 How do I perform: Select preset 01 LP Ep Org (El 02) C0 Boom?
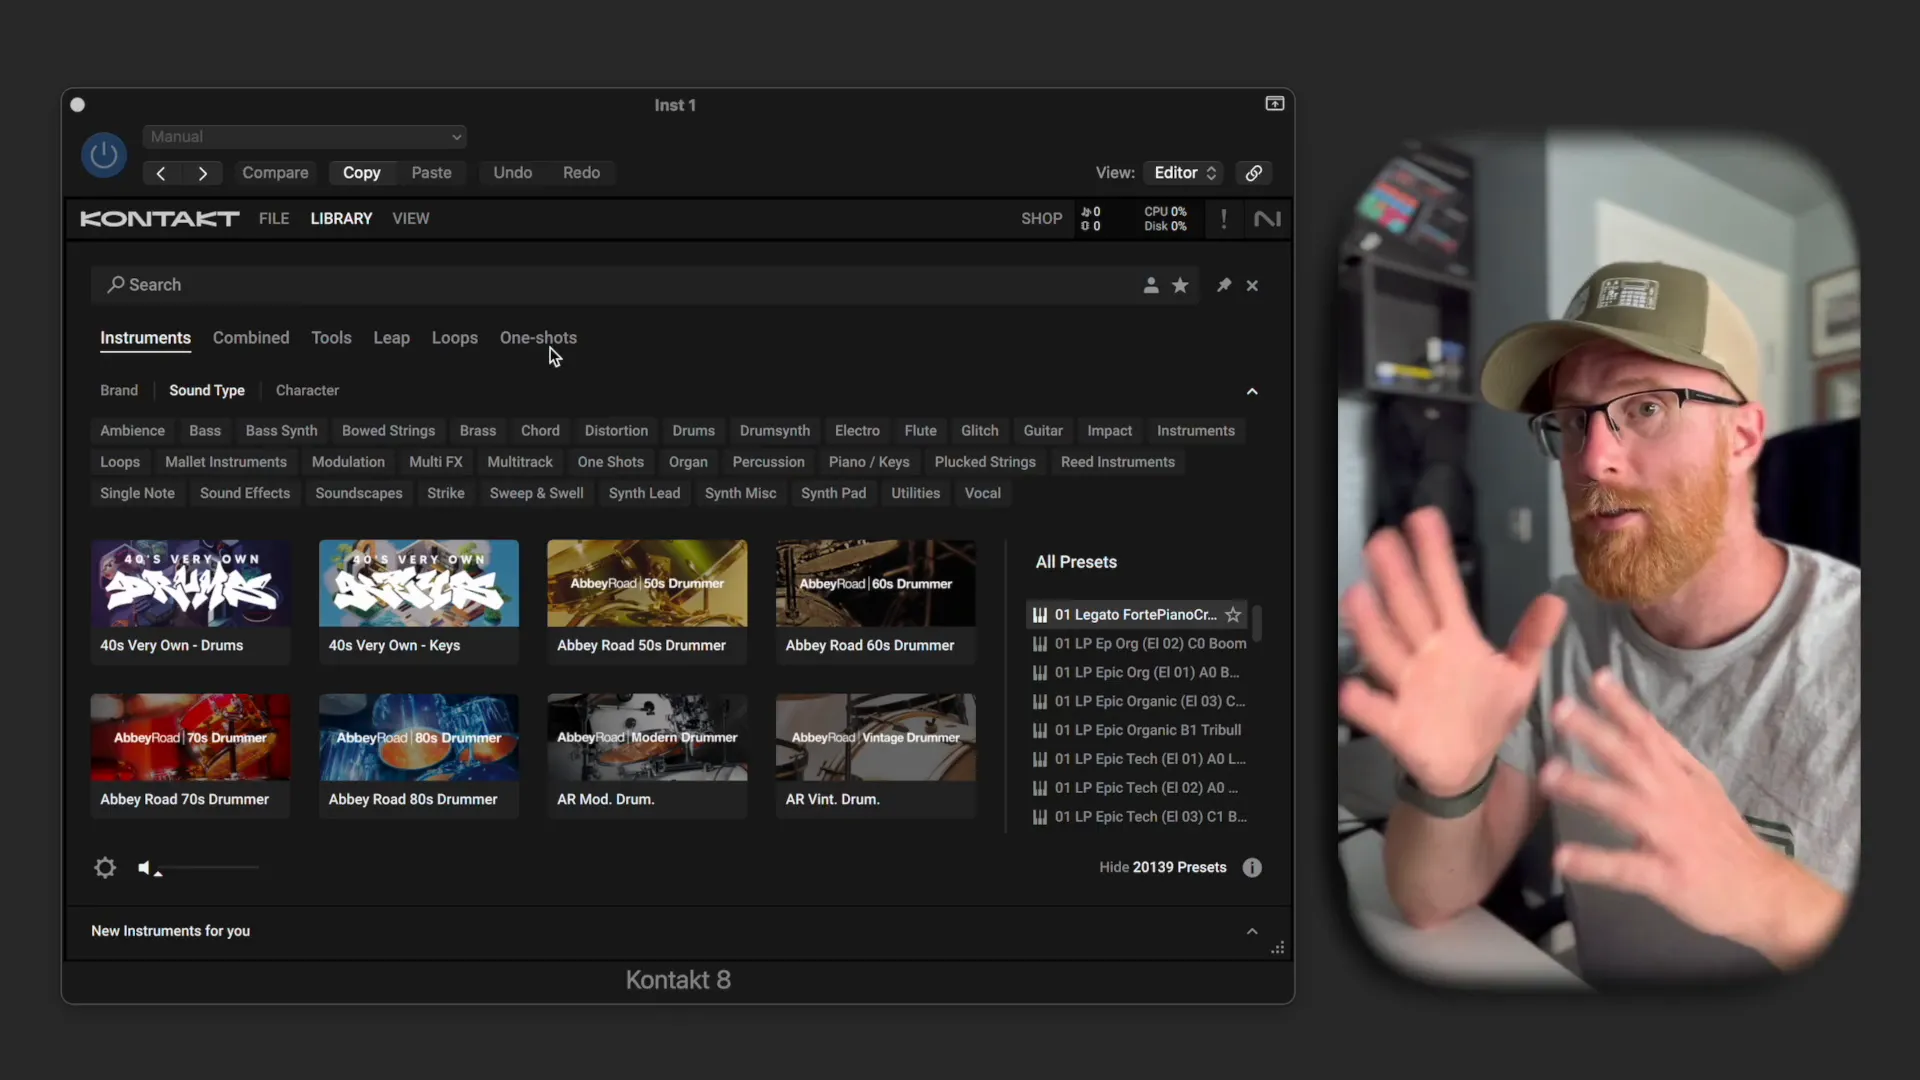(x=1139, y=644)
